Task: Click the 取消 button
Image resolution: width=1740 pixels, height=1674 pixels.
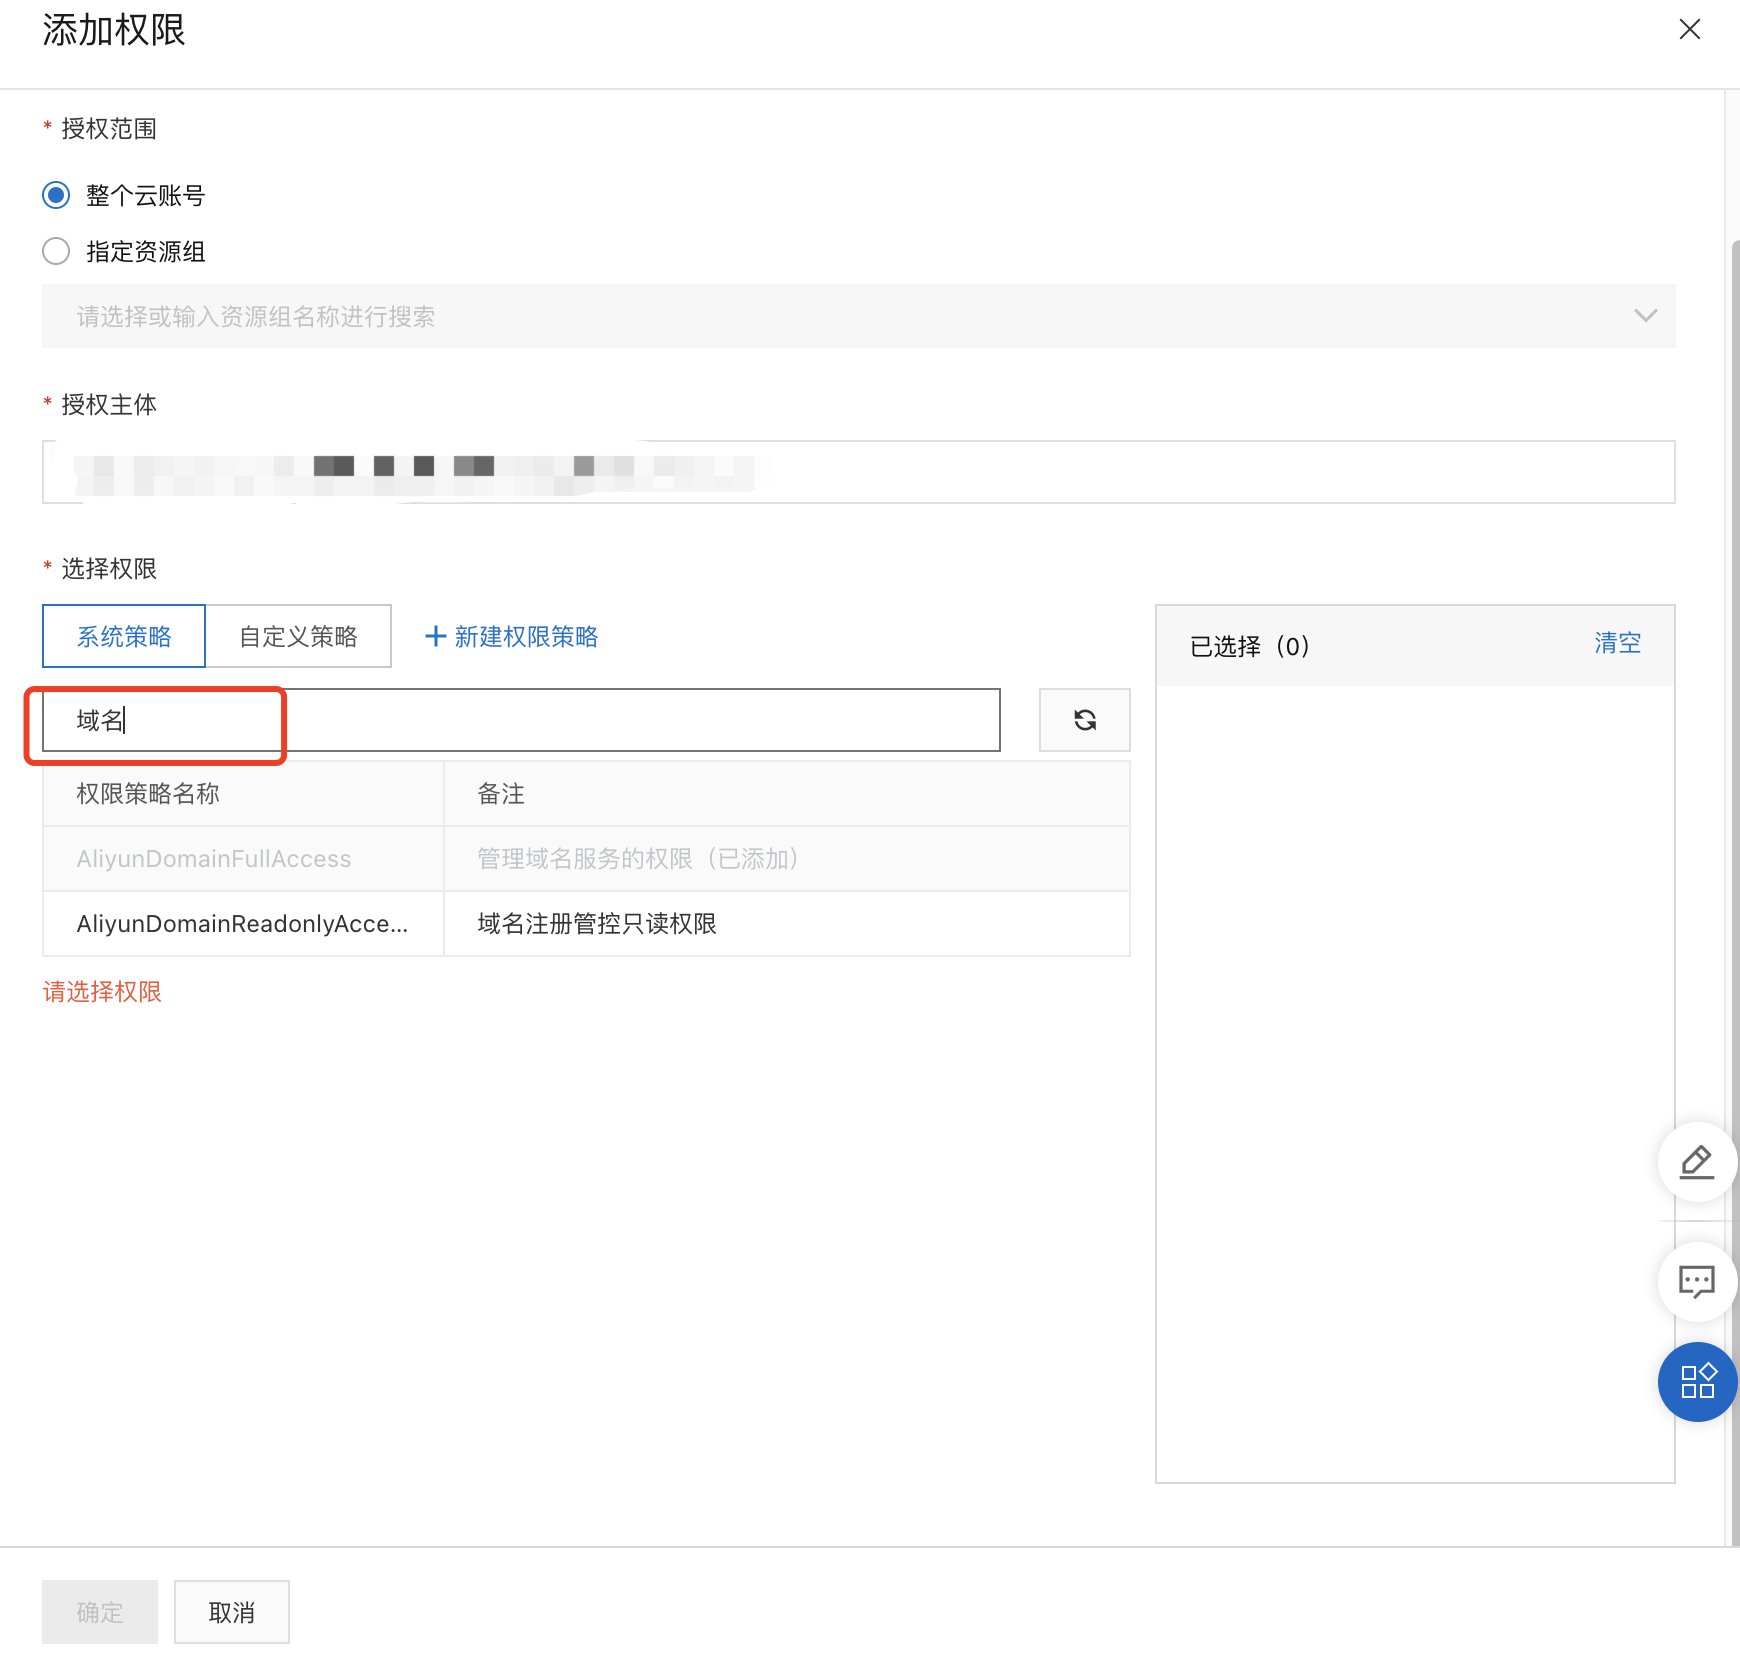Action: 231,1611
